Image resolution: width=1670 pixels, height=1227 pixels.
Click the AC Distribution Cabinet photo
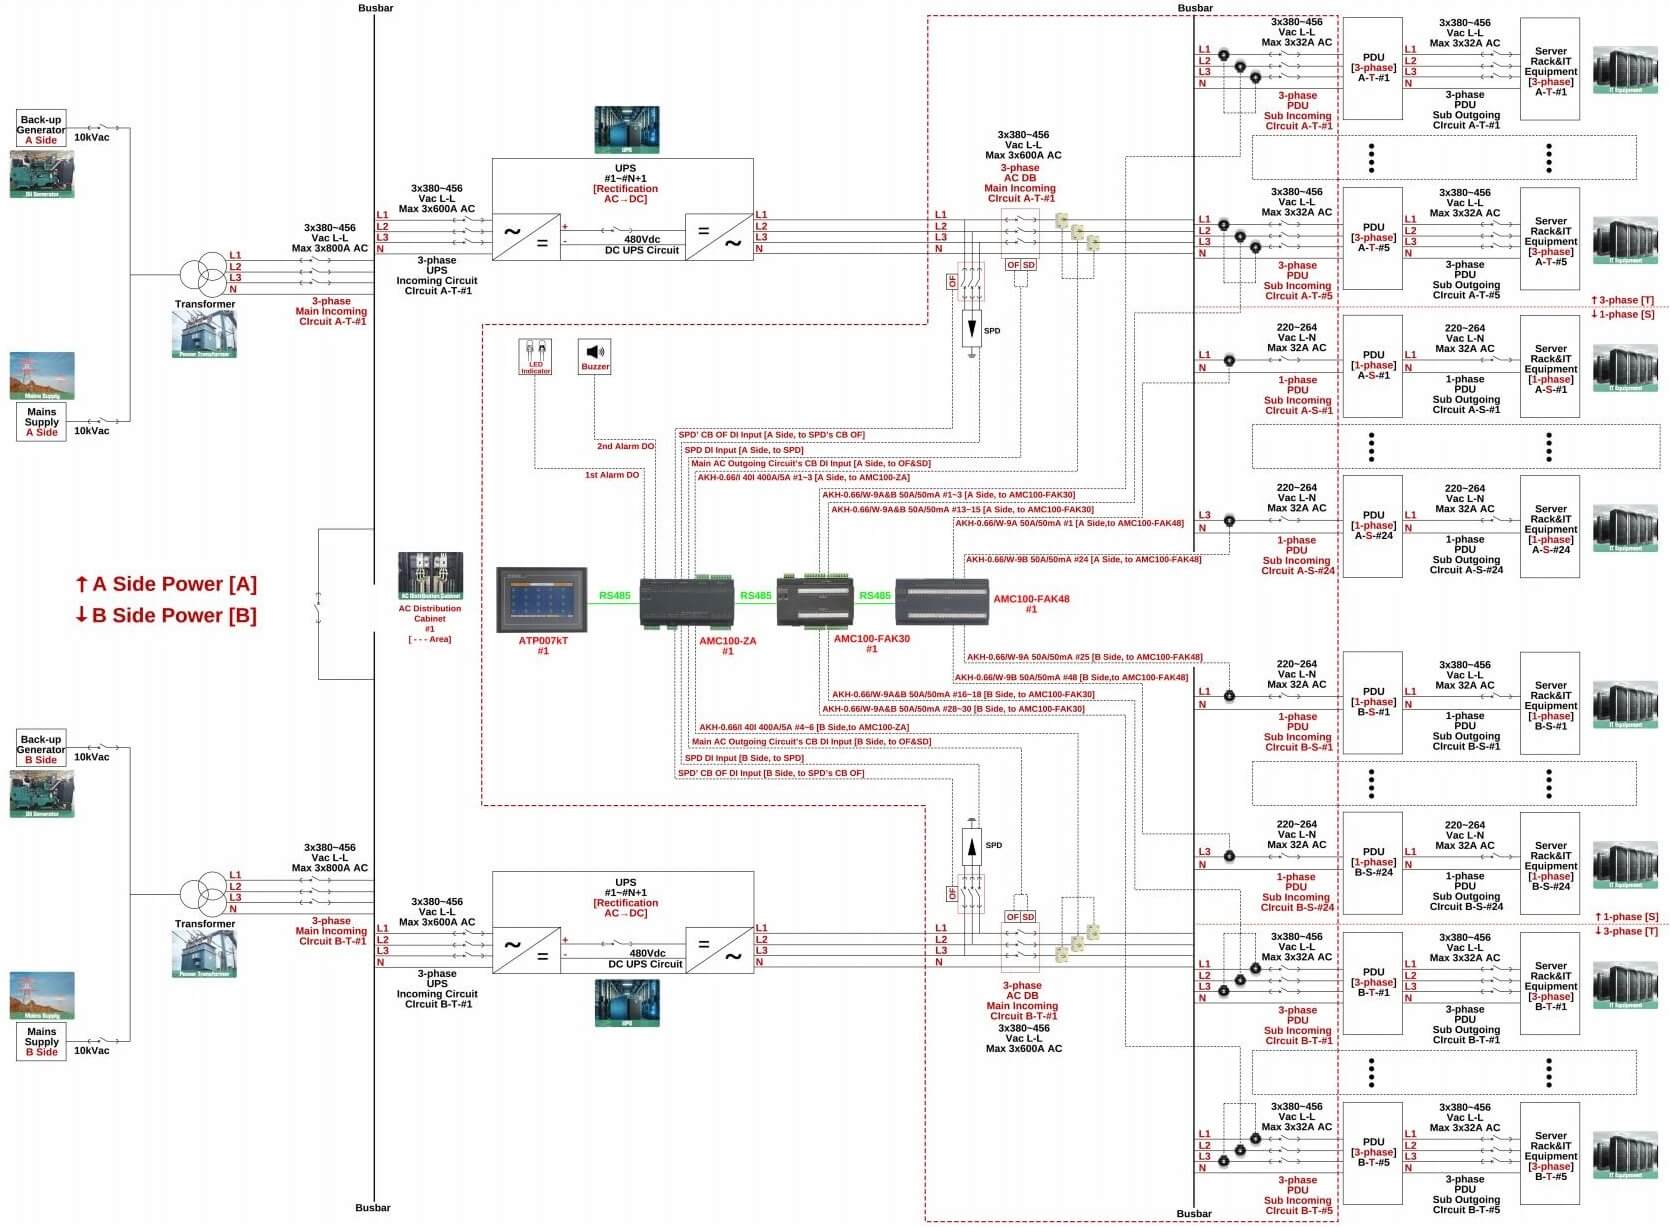[x=430, y=576]
